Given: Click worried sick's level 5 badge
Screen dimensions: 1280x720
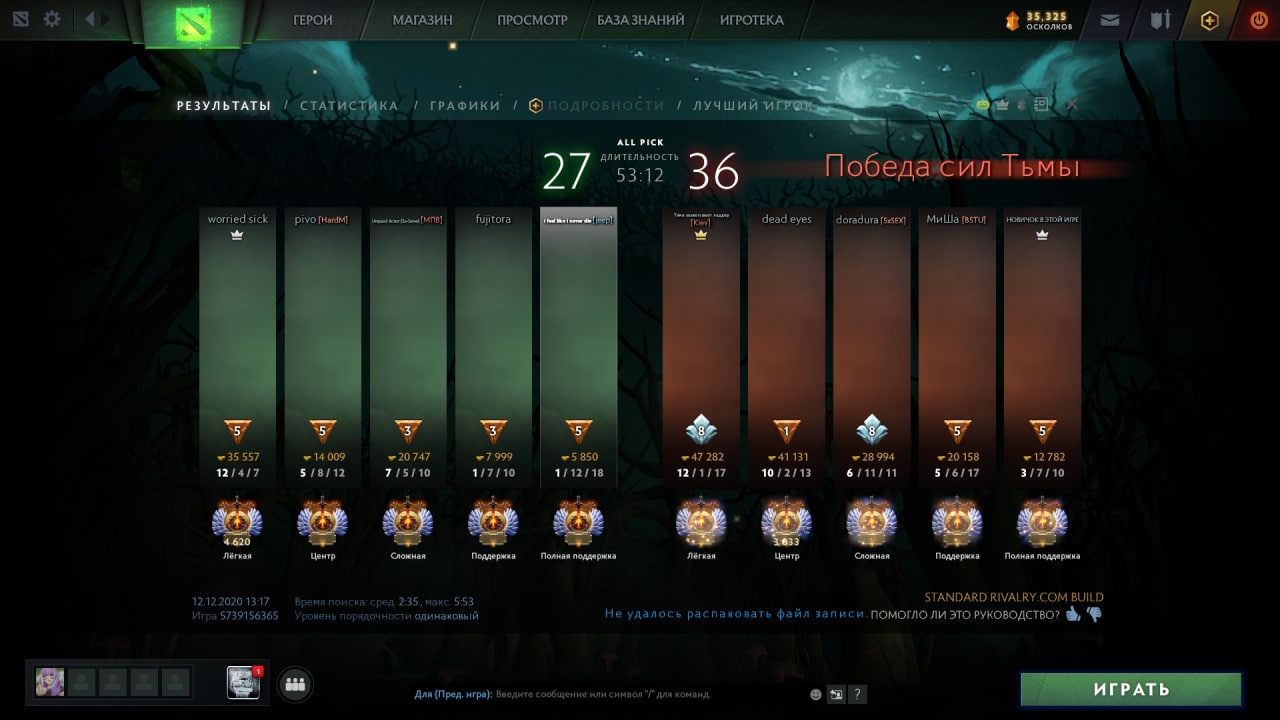Looking at the screenshot, I should (x=237, y=431).
